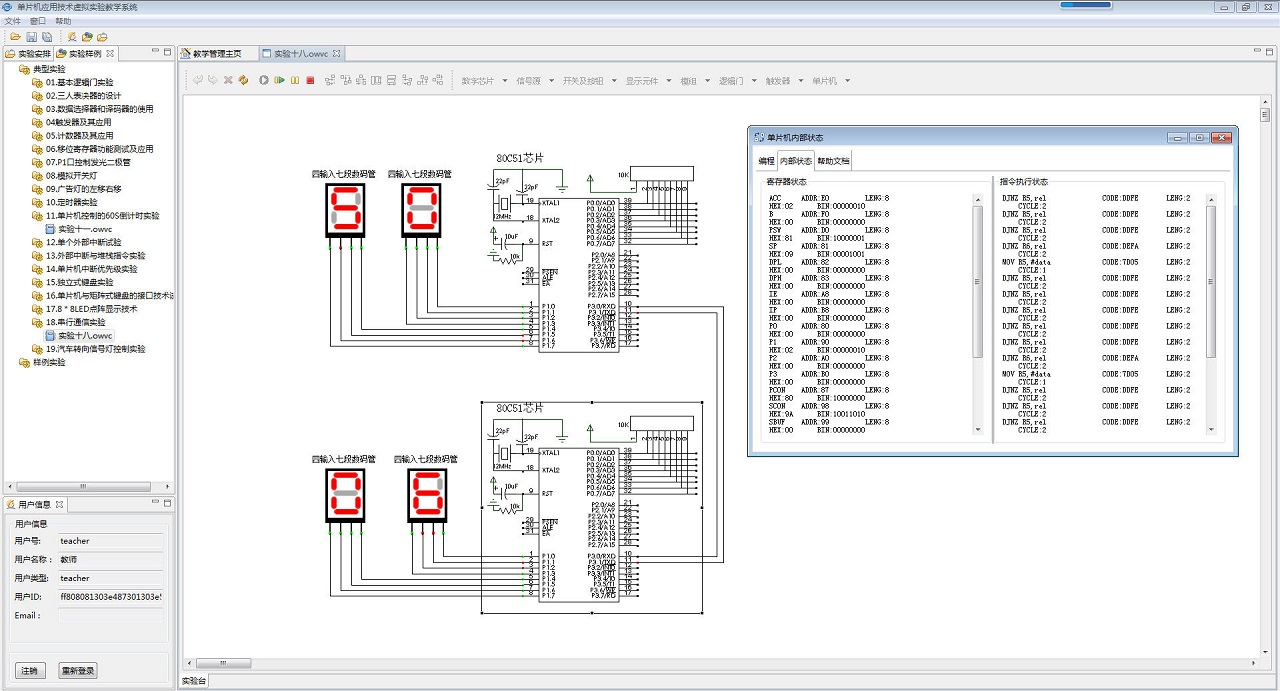Click the gray circular play icon
Screen dimensions: 1280x691
[264, 80]
